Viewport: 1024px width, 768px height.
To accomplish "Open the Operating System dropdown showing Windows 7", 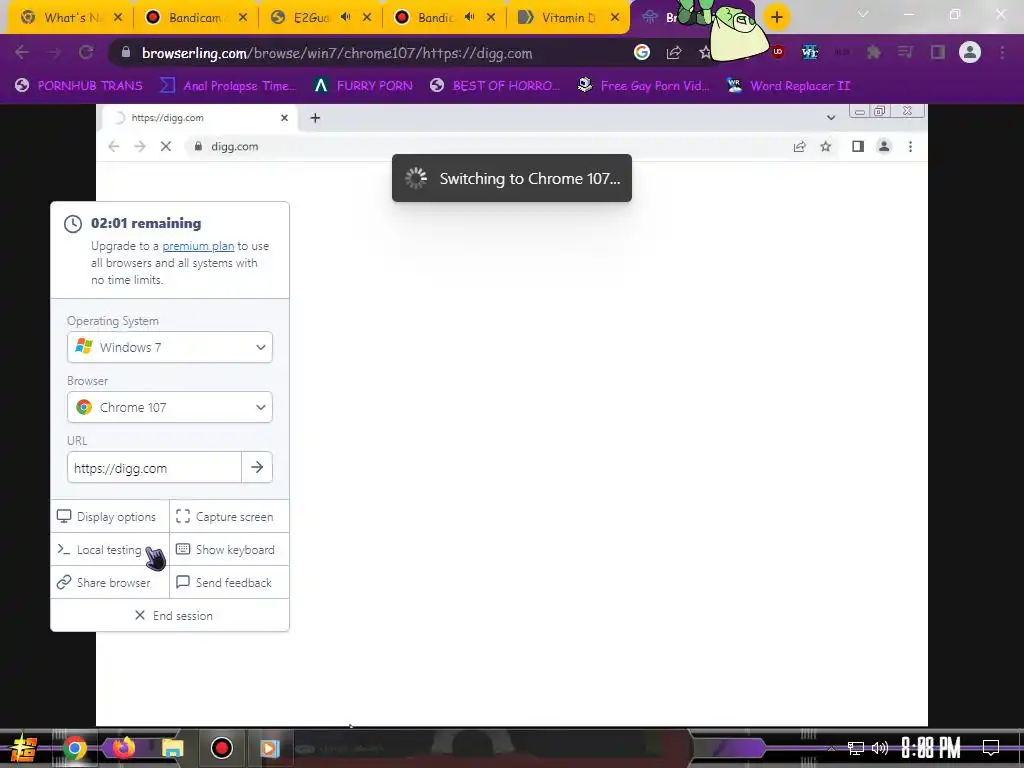I will [170, 347].
